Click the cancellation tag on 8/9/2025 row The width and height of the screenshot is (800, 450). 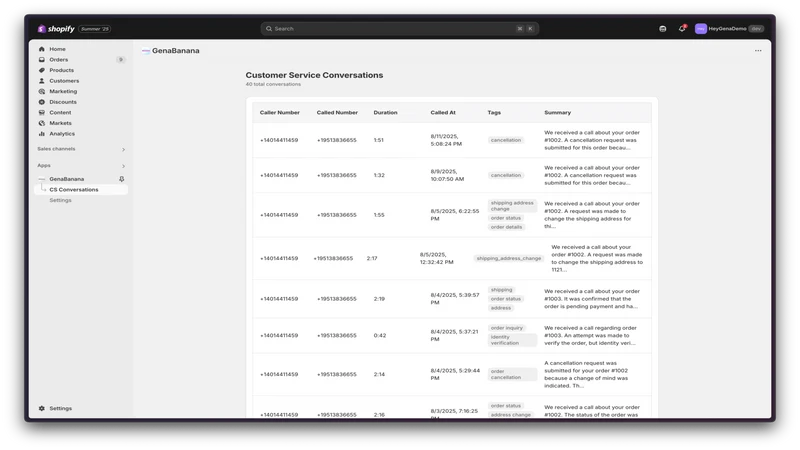[x=506, y=176]
